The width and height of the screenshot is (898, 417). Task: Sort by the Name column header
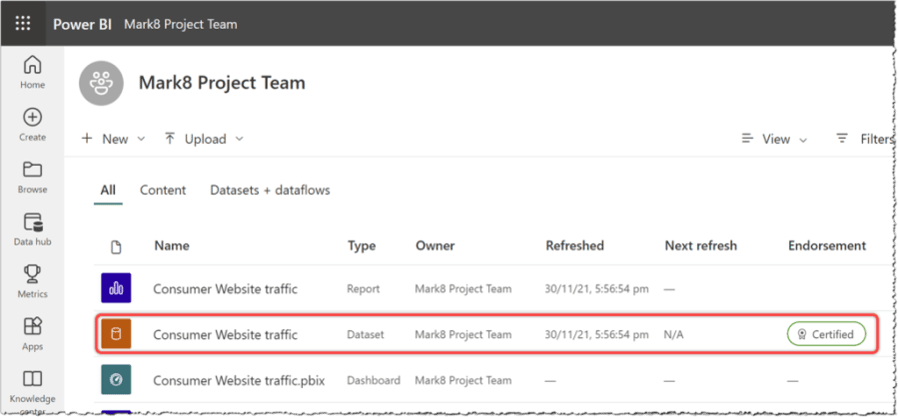pyautogui.click(x=172, y=246)
